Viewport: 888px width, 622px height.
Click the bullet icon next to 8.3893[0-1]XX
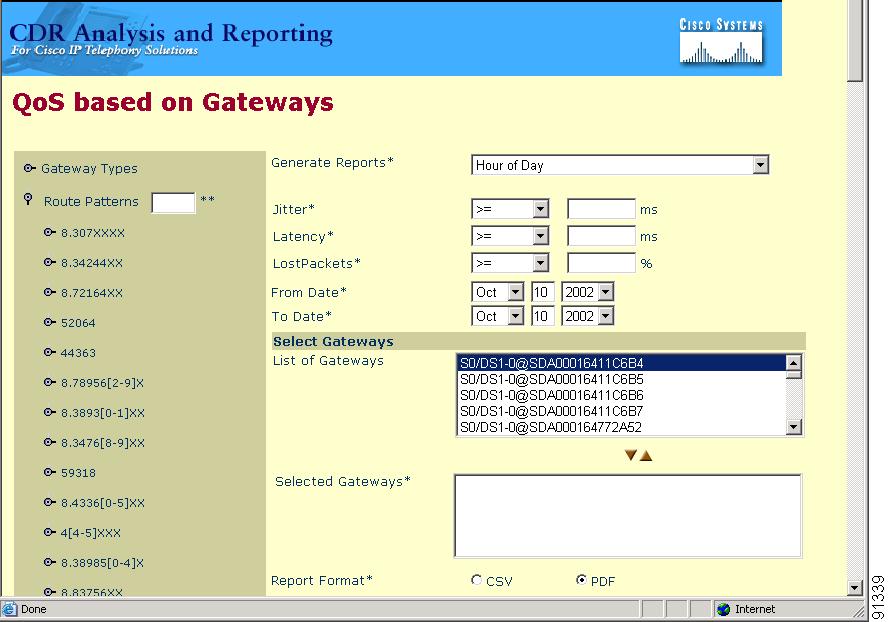[x=50, y=412]
